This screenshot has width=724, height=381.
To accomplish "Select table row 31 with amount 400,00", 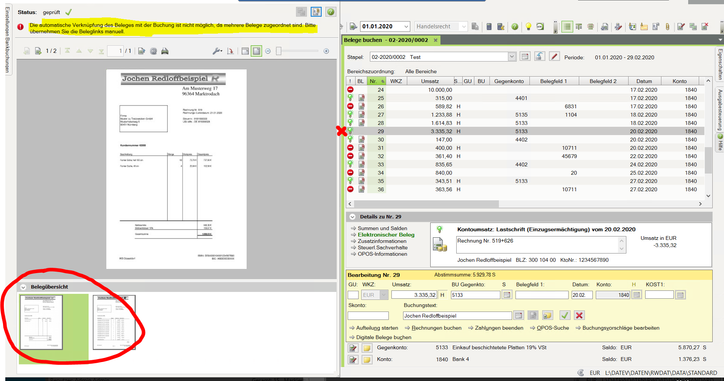I will tap(525, 148).
